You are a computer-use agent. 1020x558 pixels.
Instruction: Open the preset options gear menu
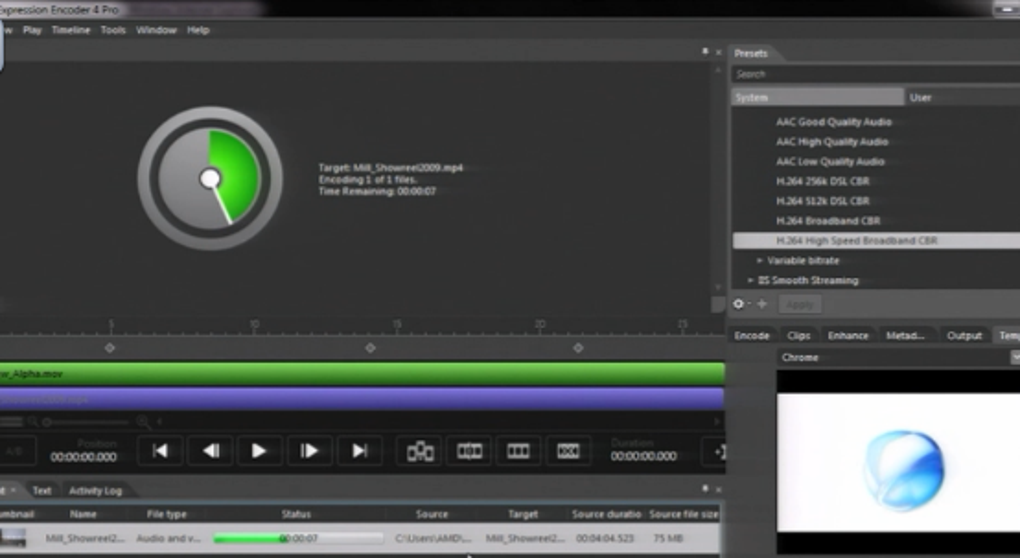click(x=740, y=304)
